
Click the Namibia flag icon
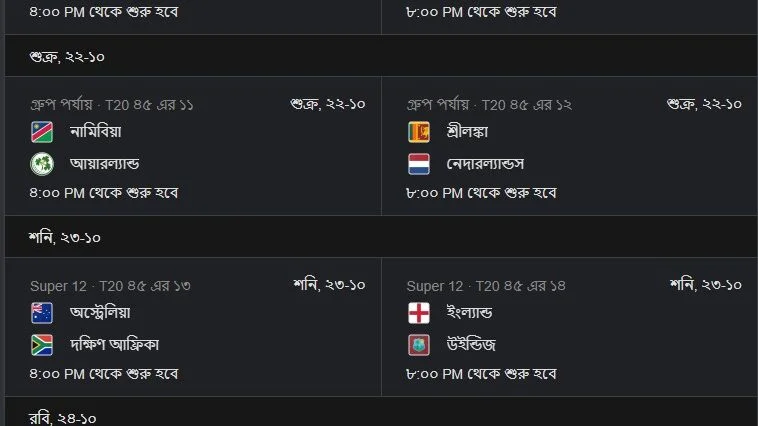click(x=42, y=132)
